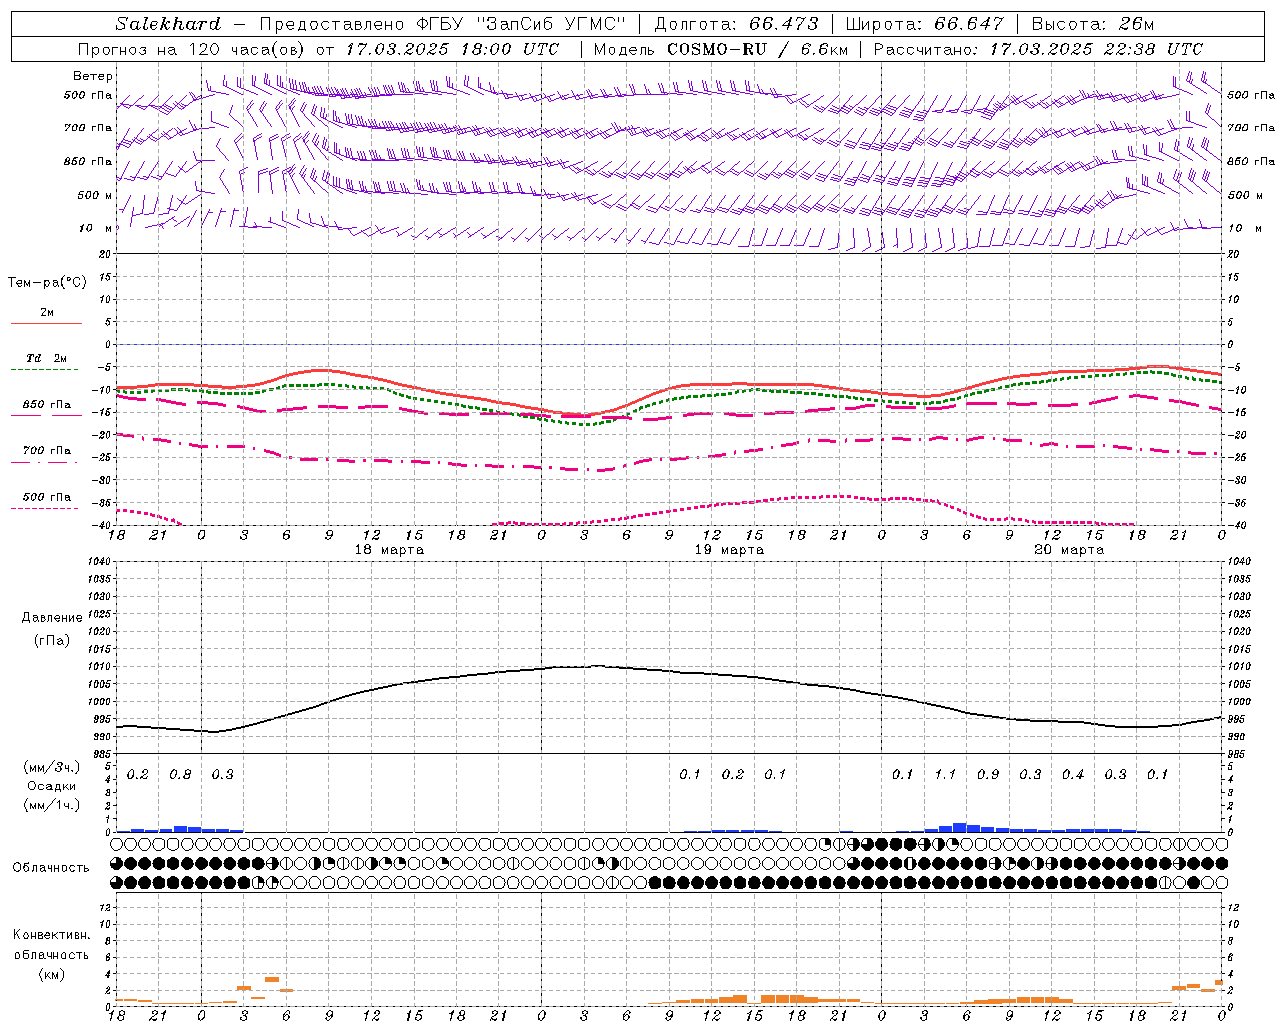Click the Конвективн. panel label
Image resolution: width=1280 pixels, height=1024 pixels.
point(51,935)
